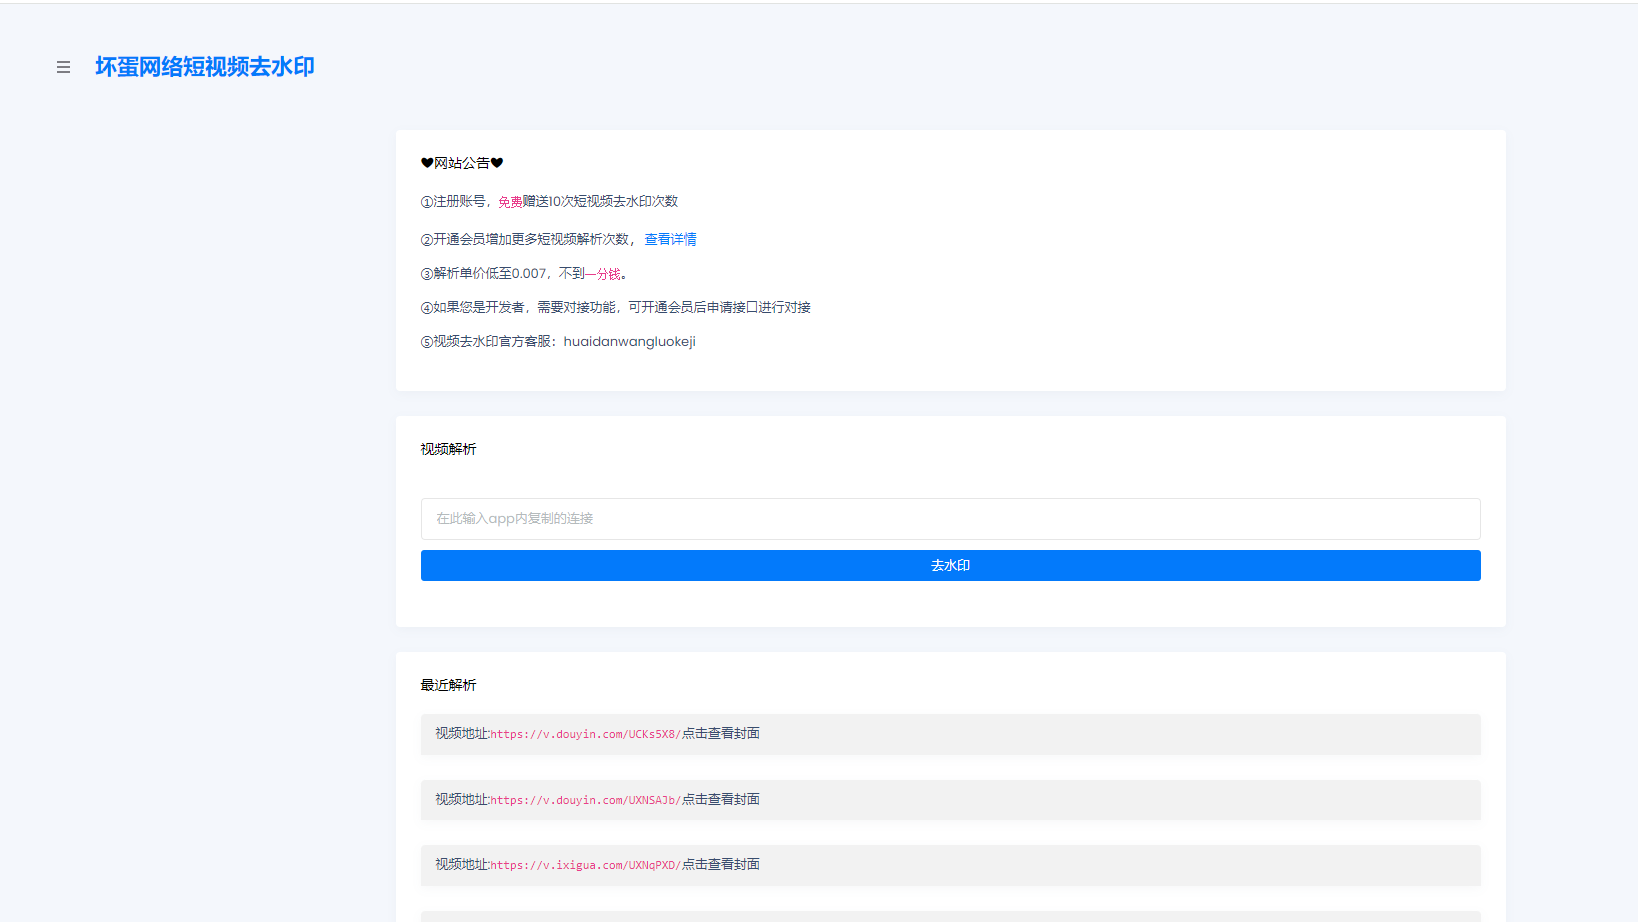
Task: Open the douyin UXNSAJb video URL
Action: (x=585, y=800)
